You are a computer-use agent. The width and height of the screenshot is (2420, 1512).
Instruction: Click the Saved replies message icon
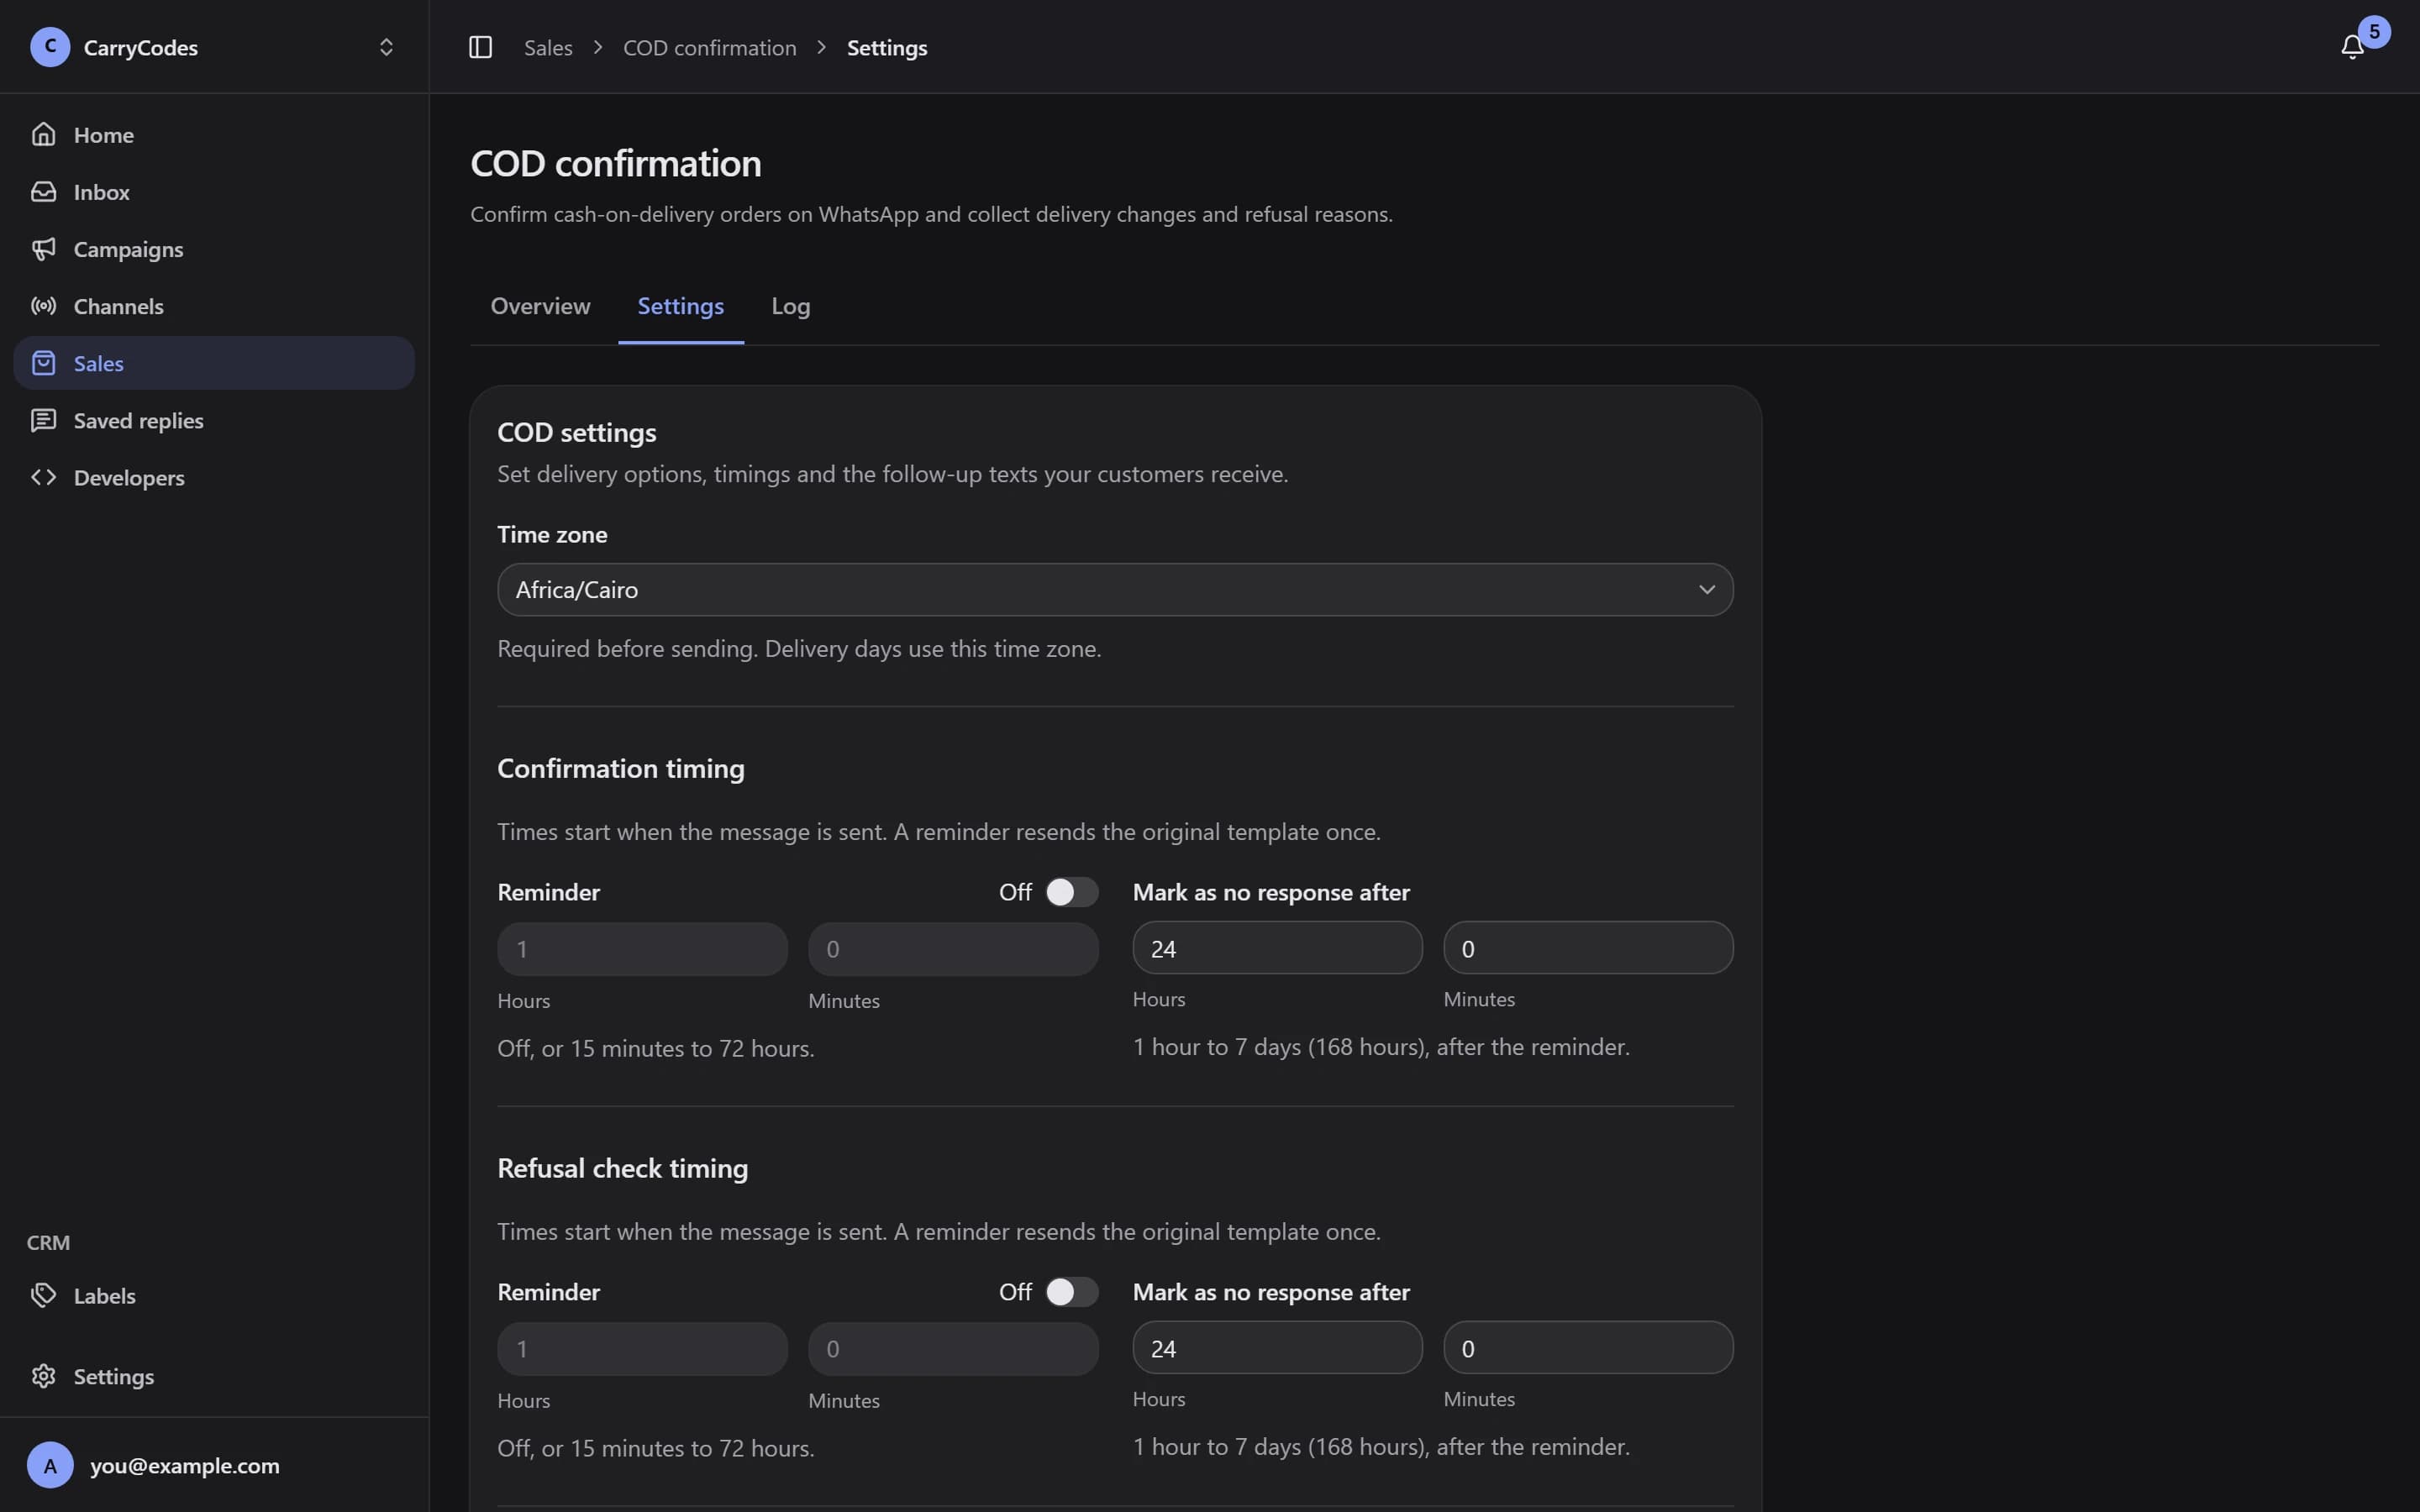(x=43, y=420)
